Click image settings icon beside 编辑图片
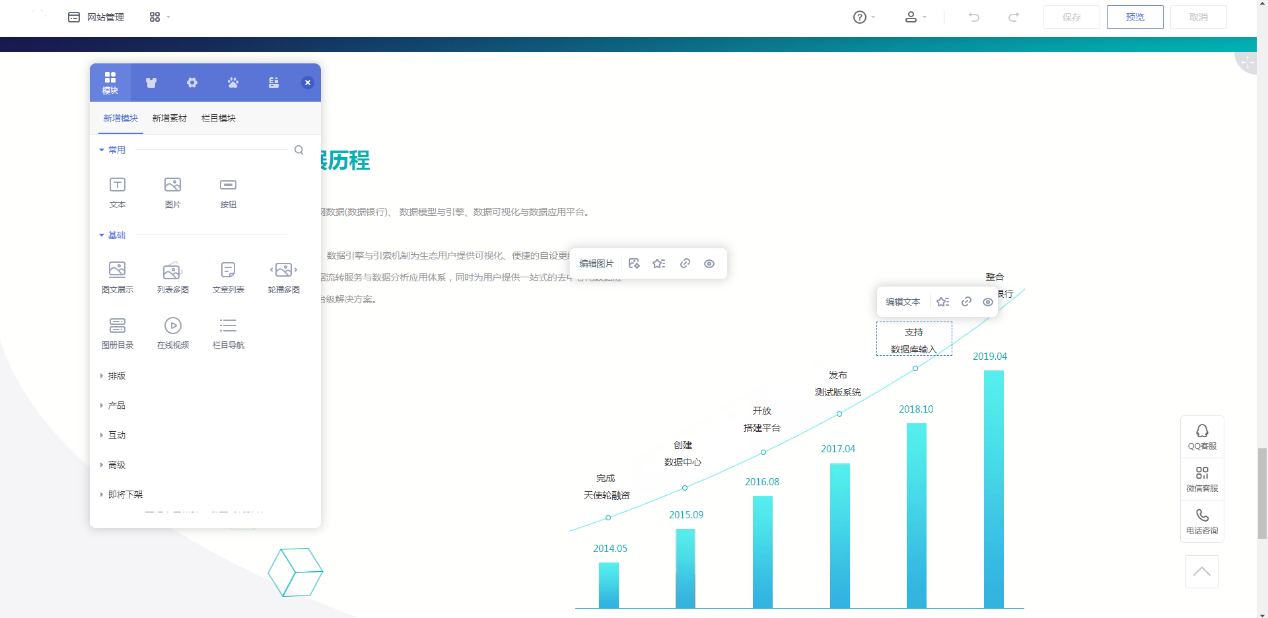This screenshot has width=1268, height=618. click(634, 264)
